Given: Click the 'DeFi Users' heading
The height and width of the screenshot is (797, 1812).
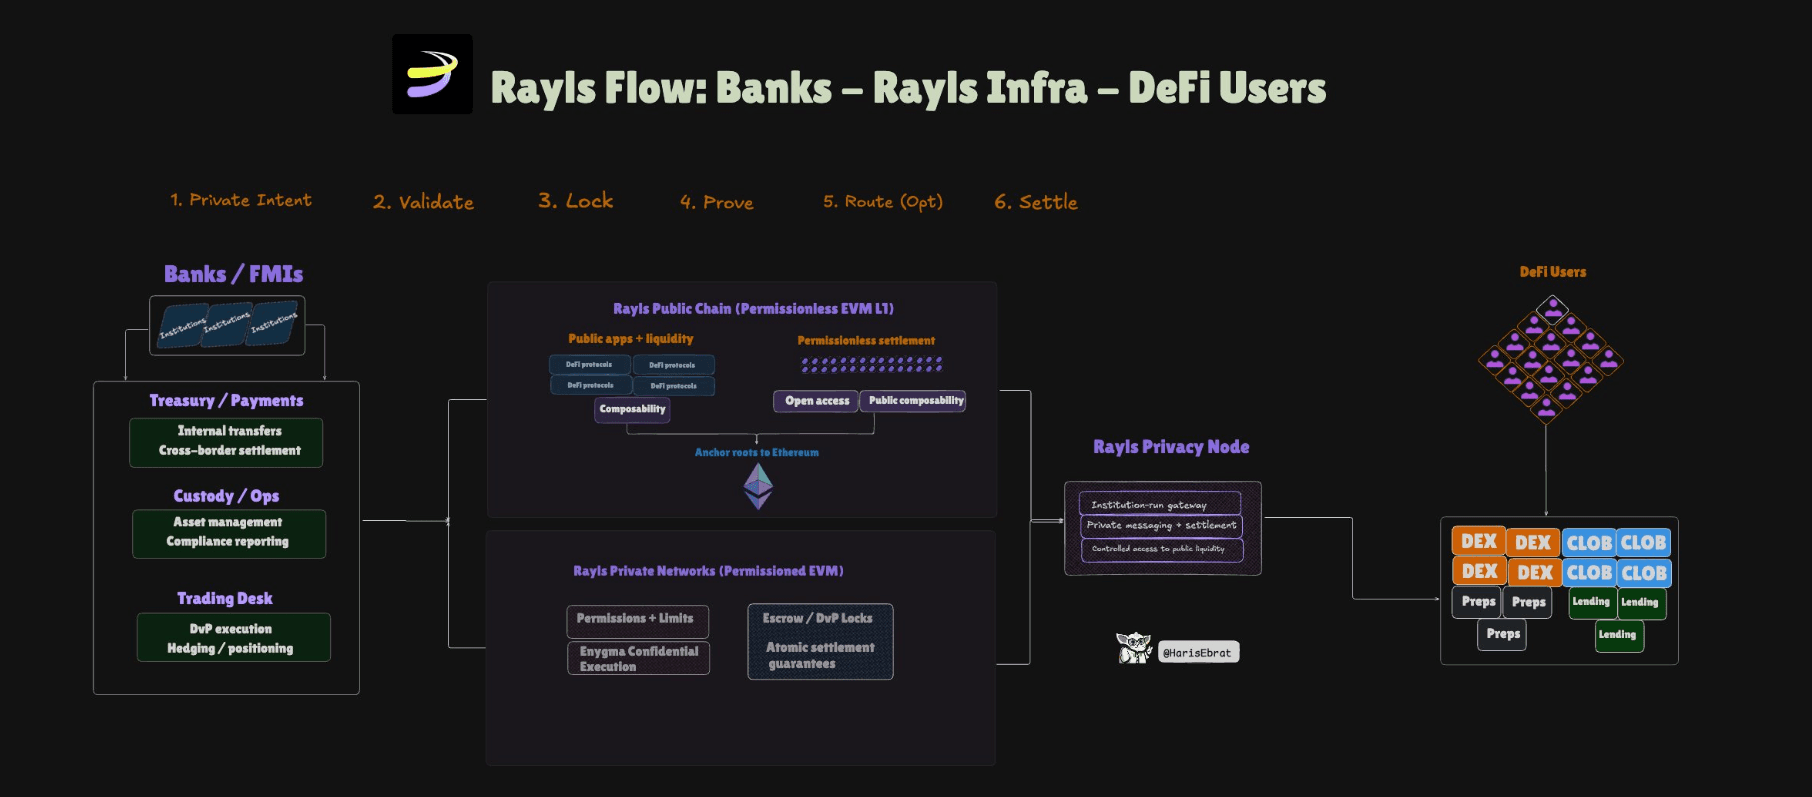Looking at the screenshot, I should pyautogui.click(x=1552, y=272).
